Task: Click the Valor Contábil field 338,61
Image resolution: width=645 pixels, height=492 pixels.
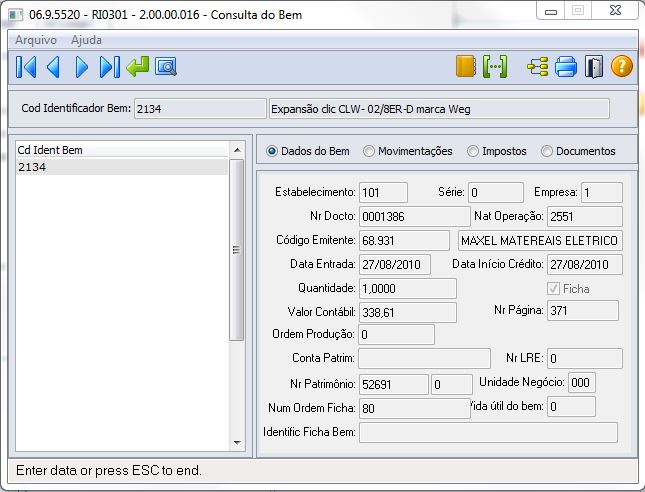Action: [408, 312]
